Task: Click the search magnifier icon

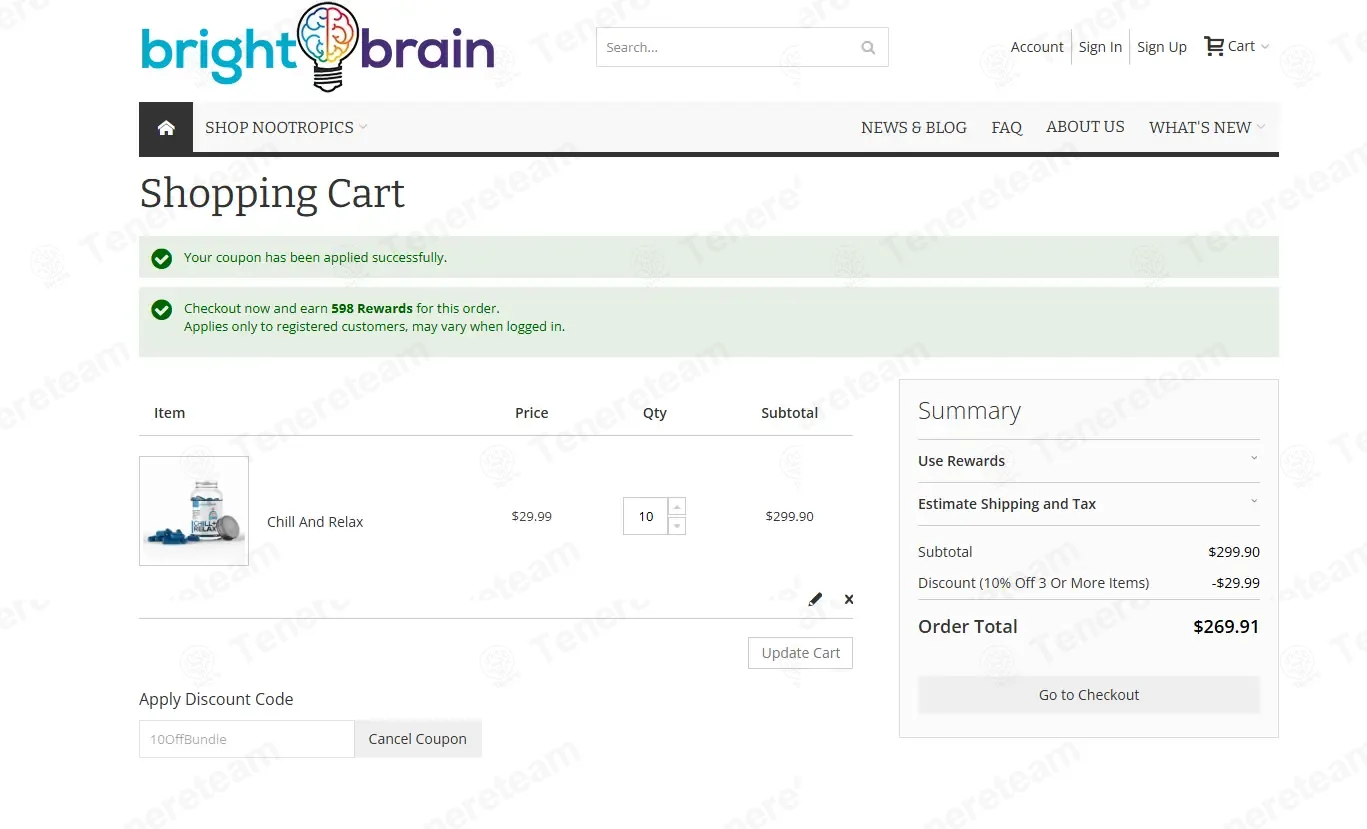Action: (x=867, y=47)
